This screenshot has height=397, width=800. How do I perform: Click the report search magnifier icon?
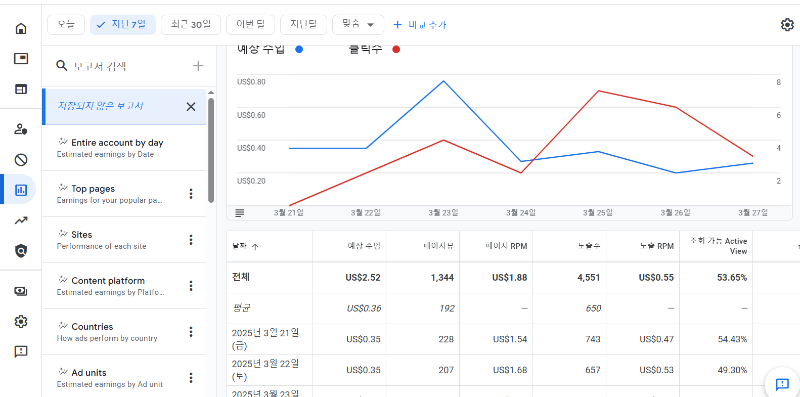coord(62,66)
